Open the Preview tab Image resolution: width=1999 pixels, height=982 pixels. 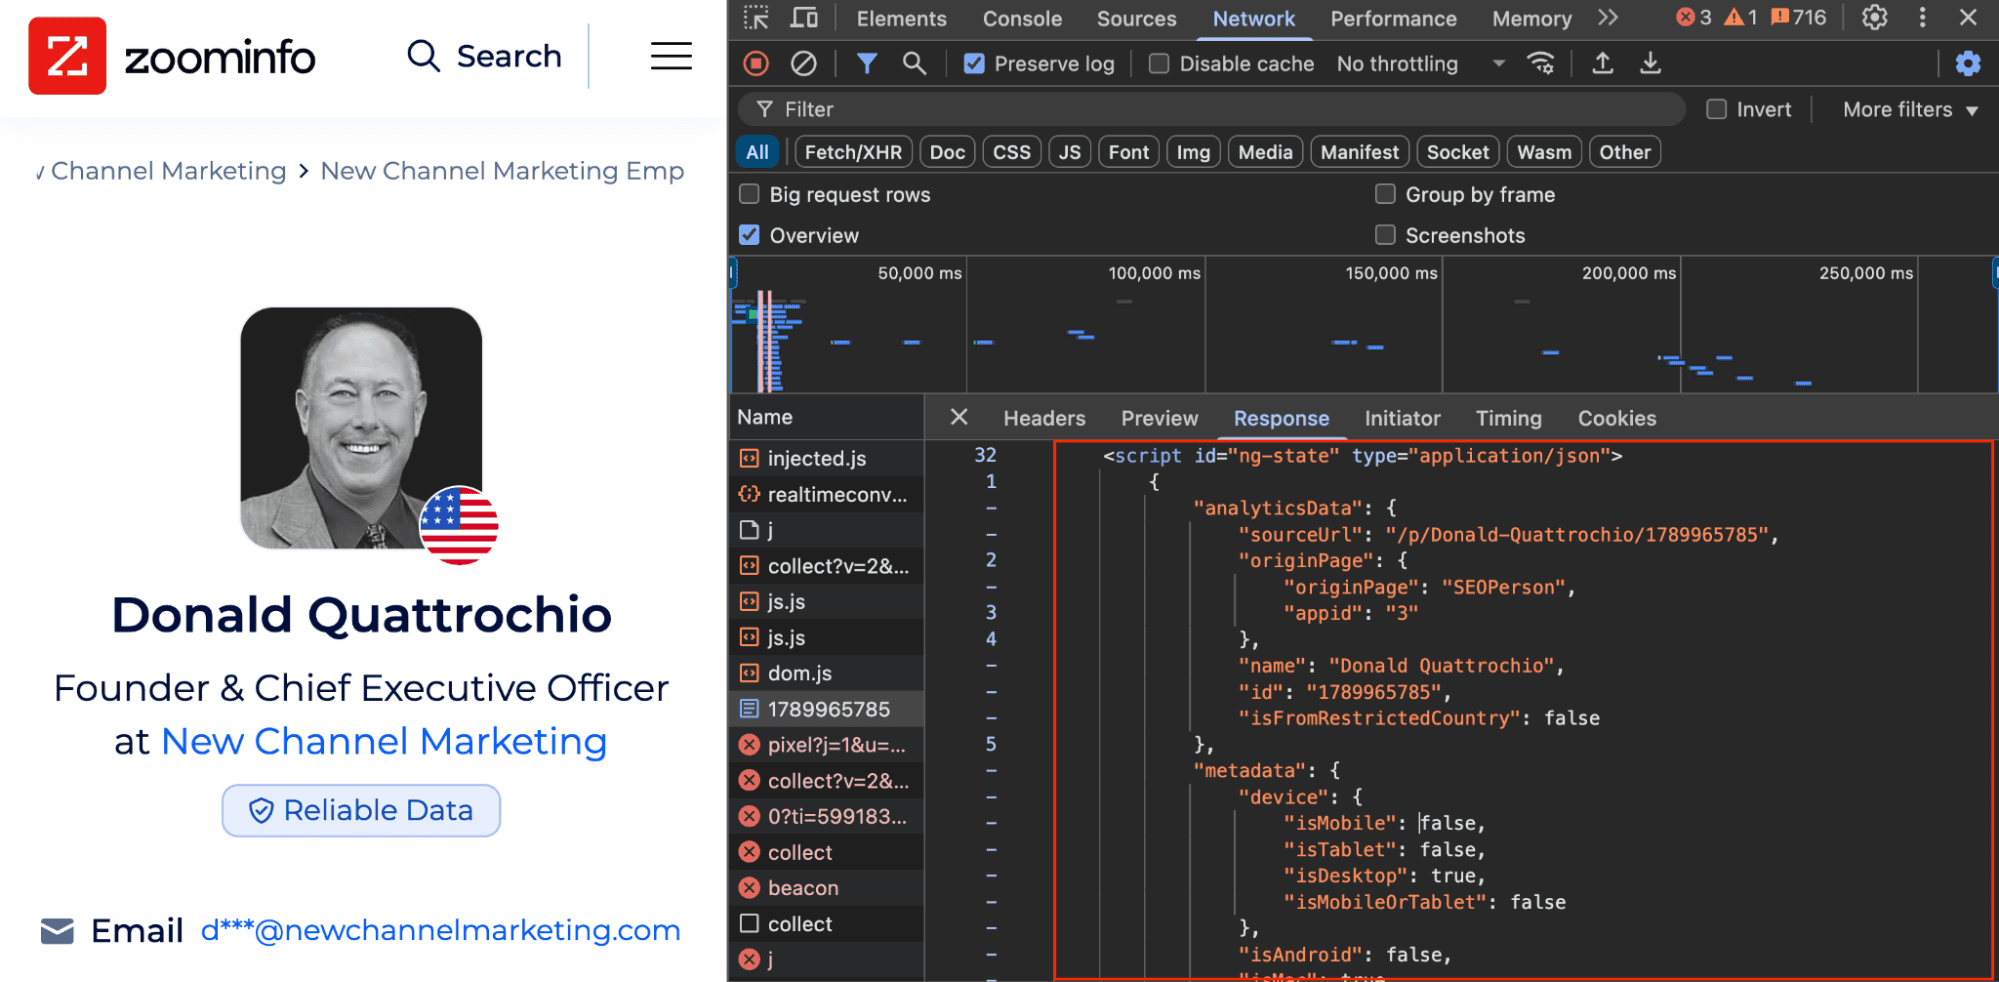pyautogui.click(x=1159, y=418)
